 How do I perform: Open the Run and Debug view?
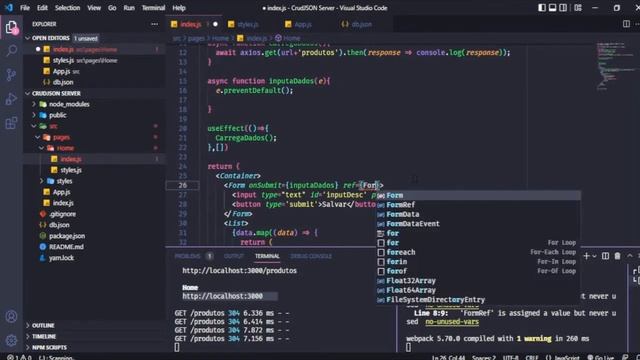coord(11,99)
